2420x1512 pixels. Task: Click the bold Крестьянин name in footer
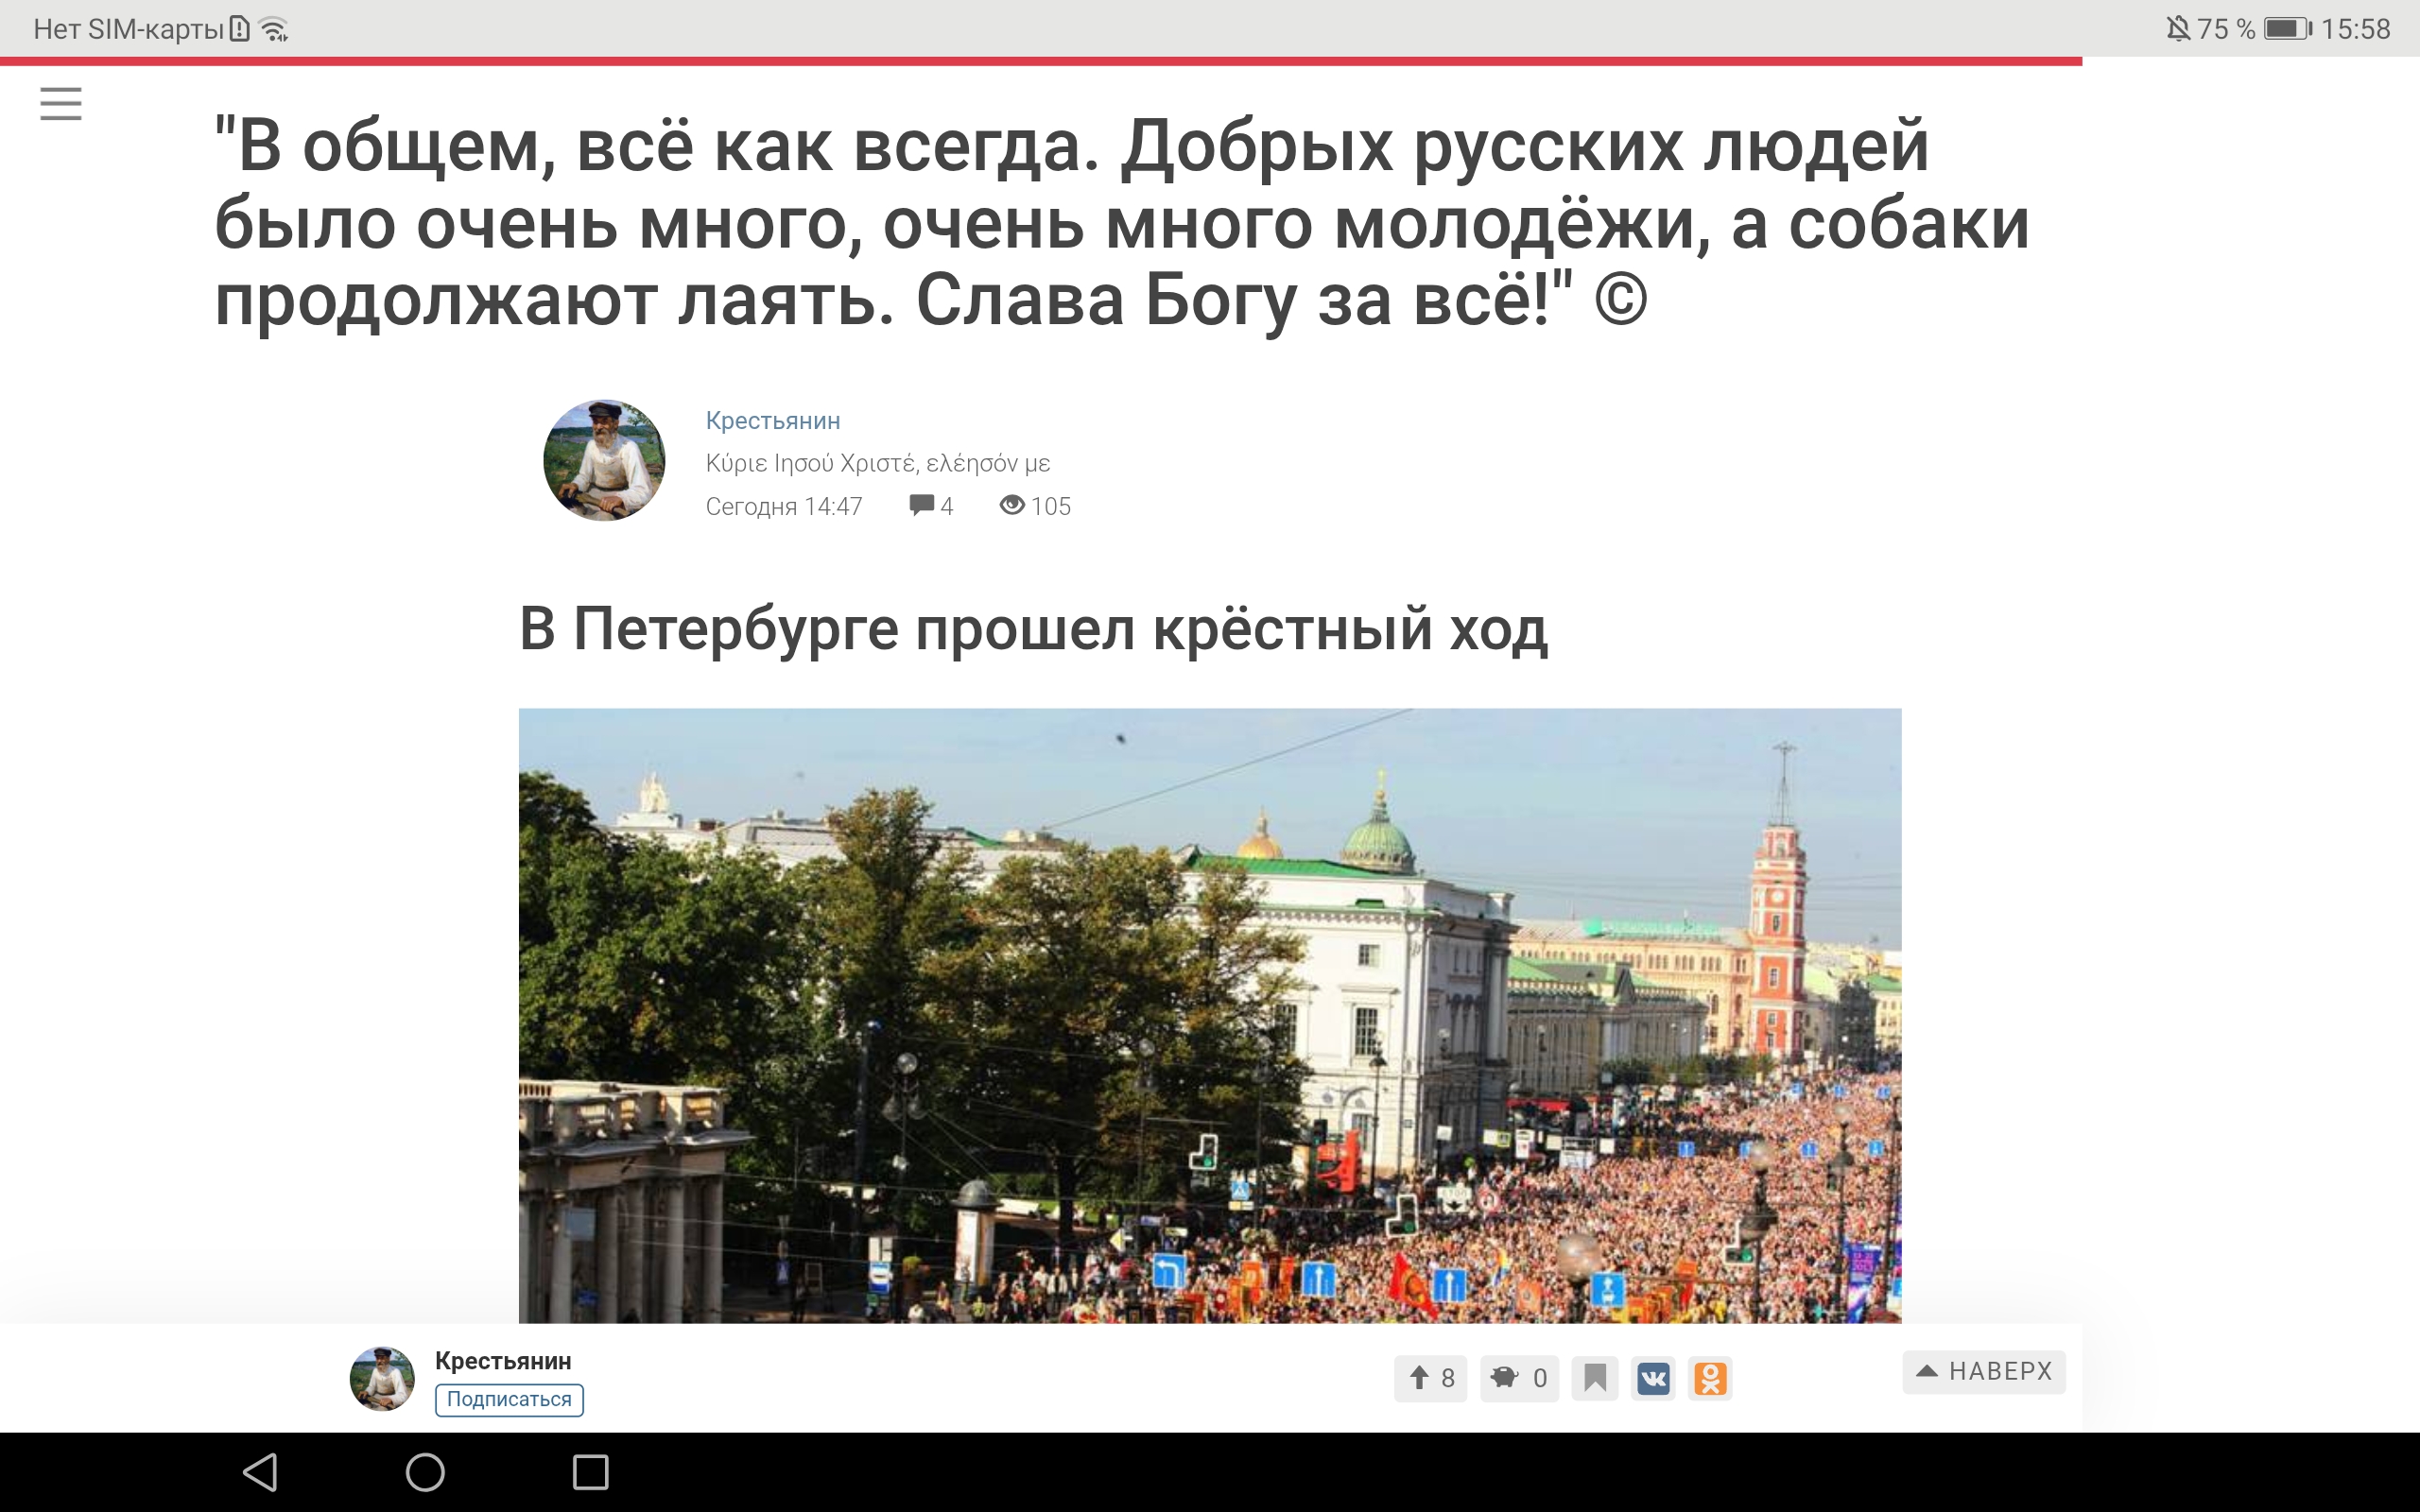(x=503, y=1361)
